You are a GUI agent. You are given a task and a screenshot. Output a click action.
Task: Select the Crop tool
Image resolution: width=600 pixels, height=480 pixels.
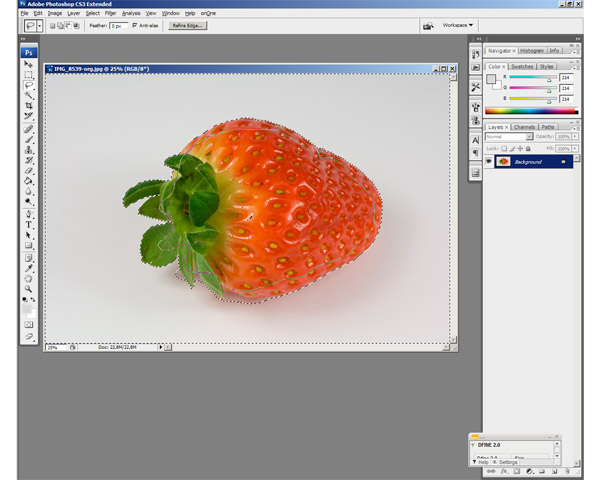(29, 106)
